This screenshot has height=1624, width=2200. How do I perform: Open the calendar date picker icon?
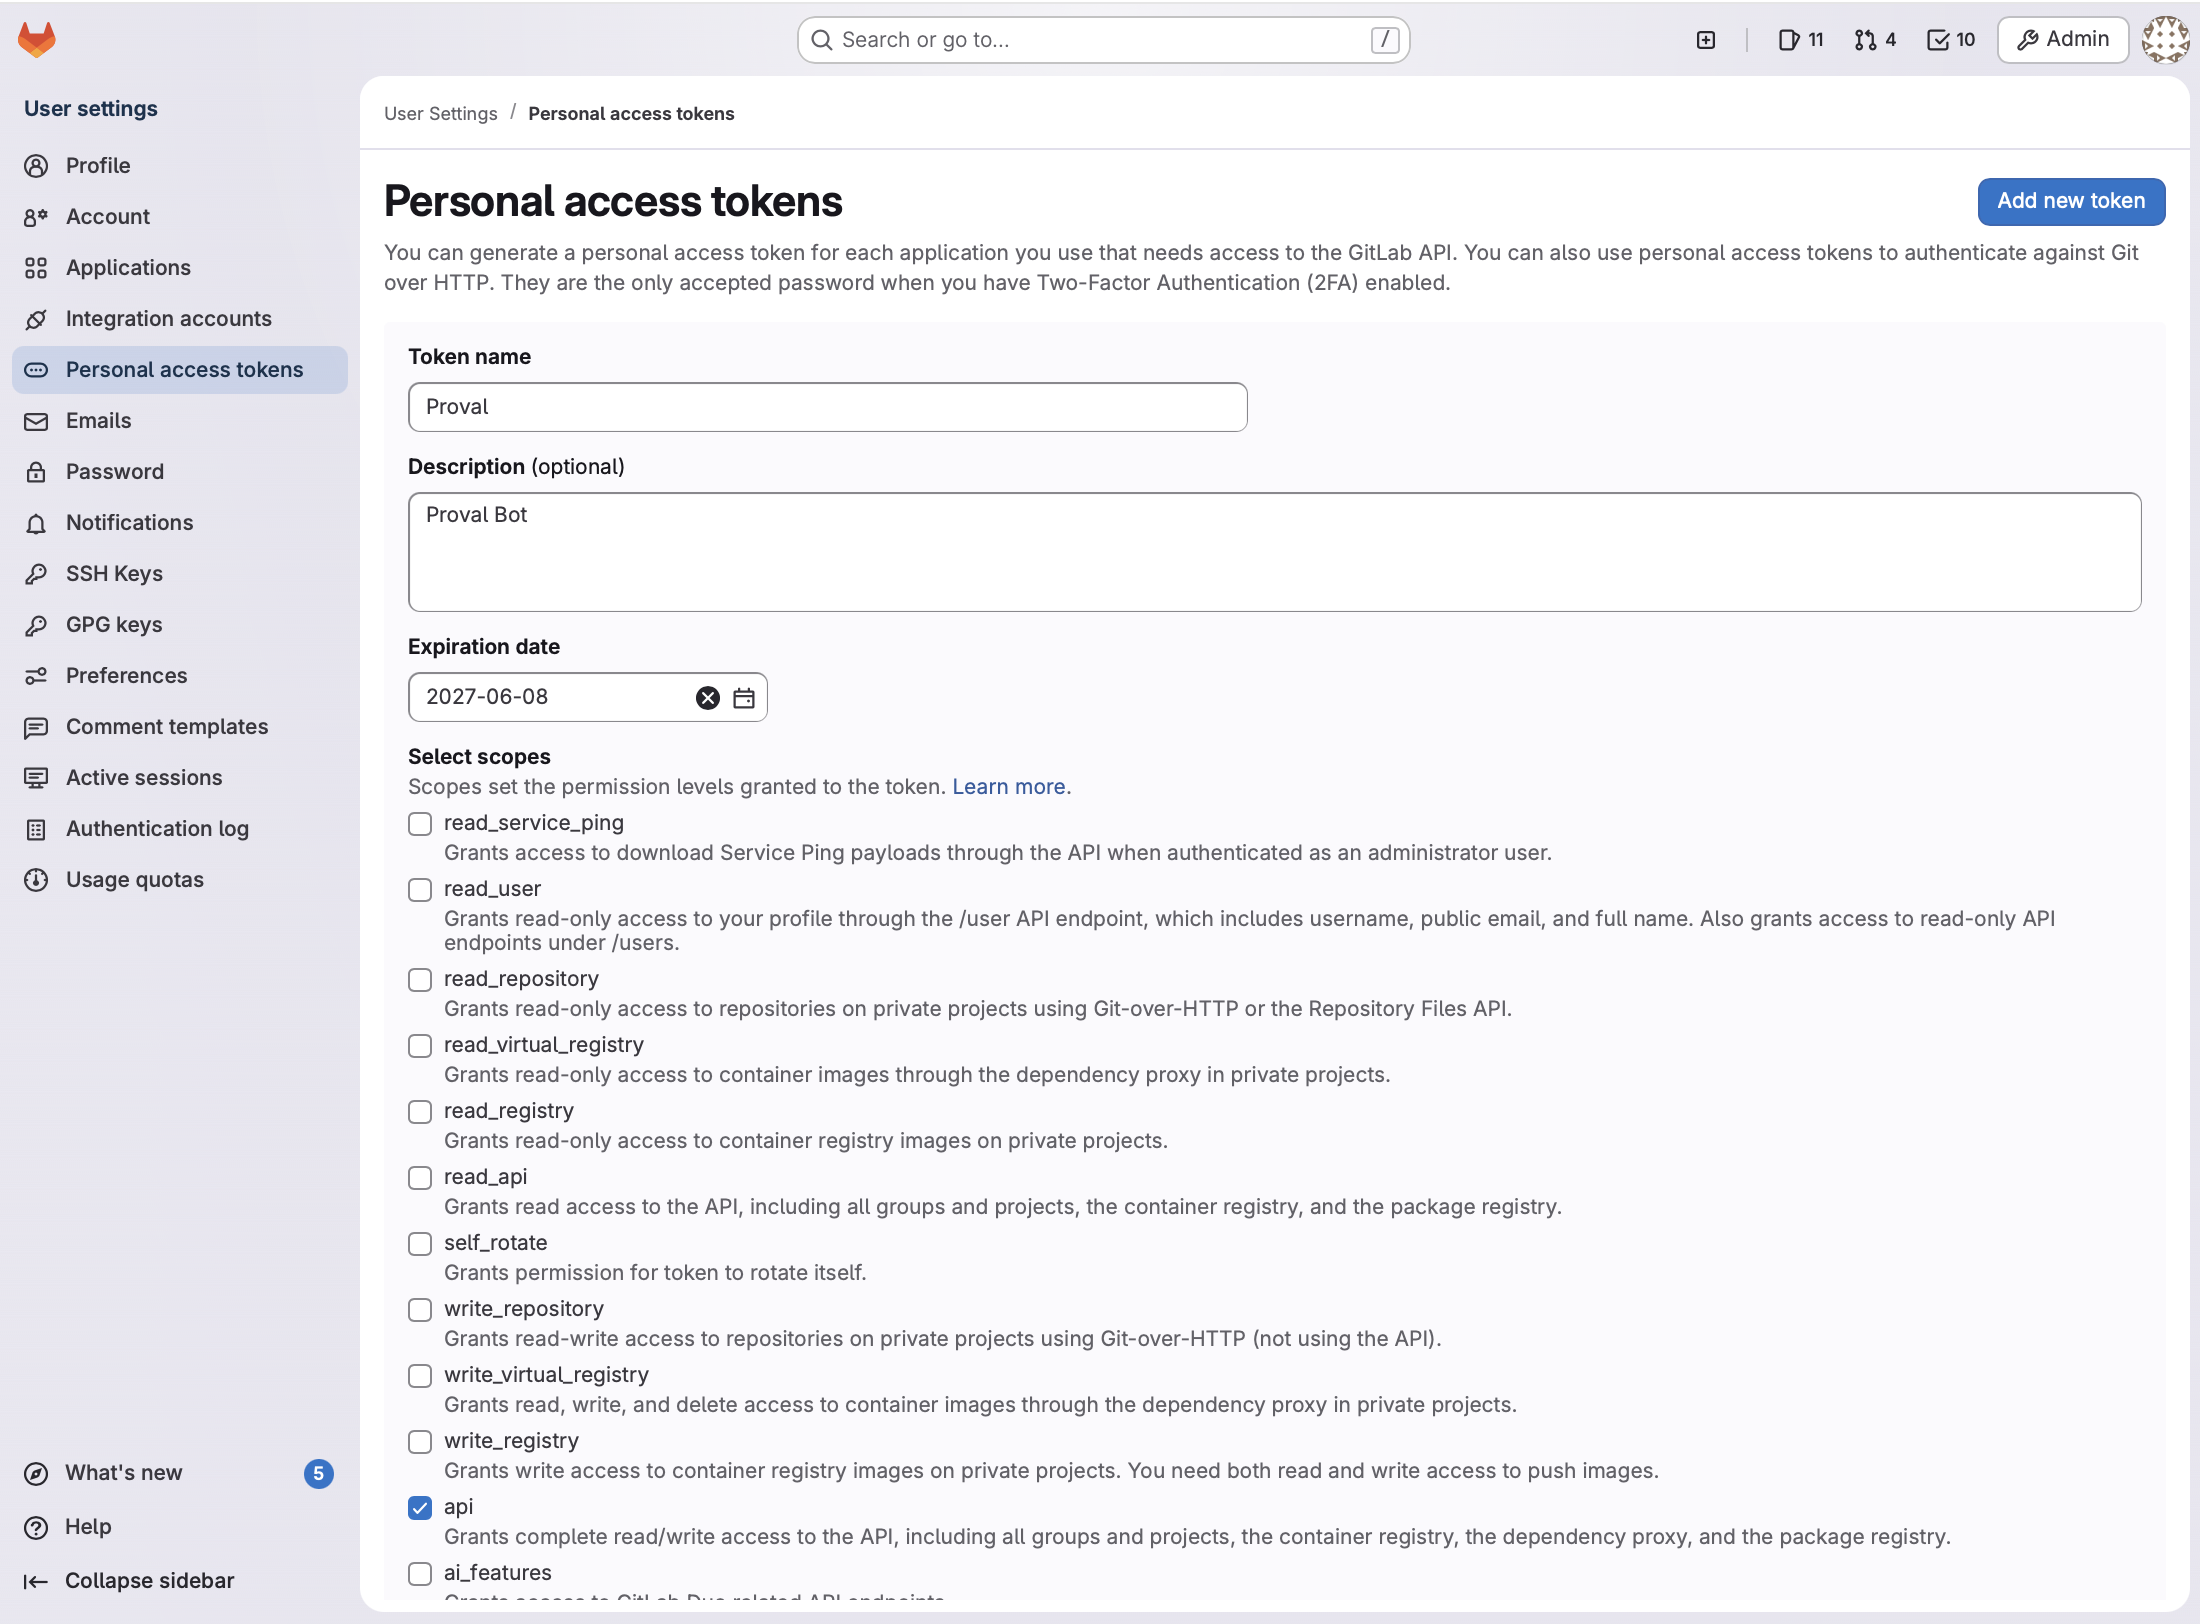(744, 698)
